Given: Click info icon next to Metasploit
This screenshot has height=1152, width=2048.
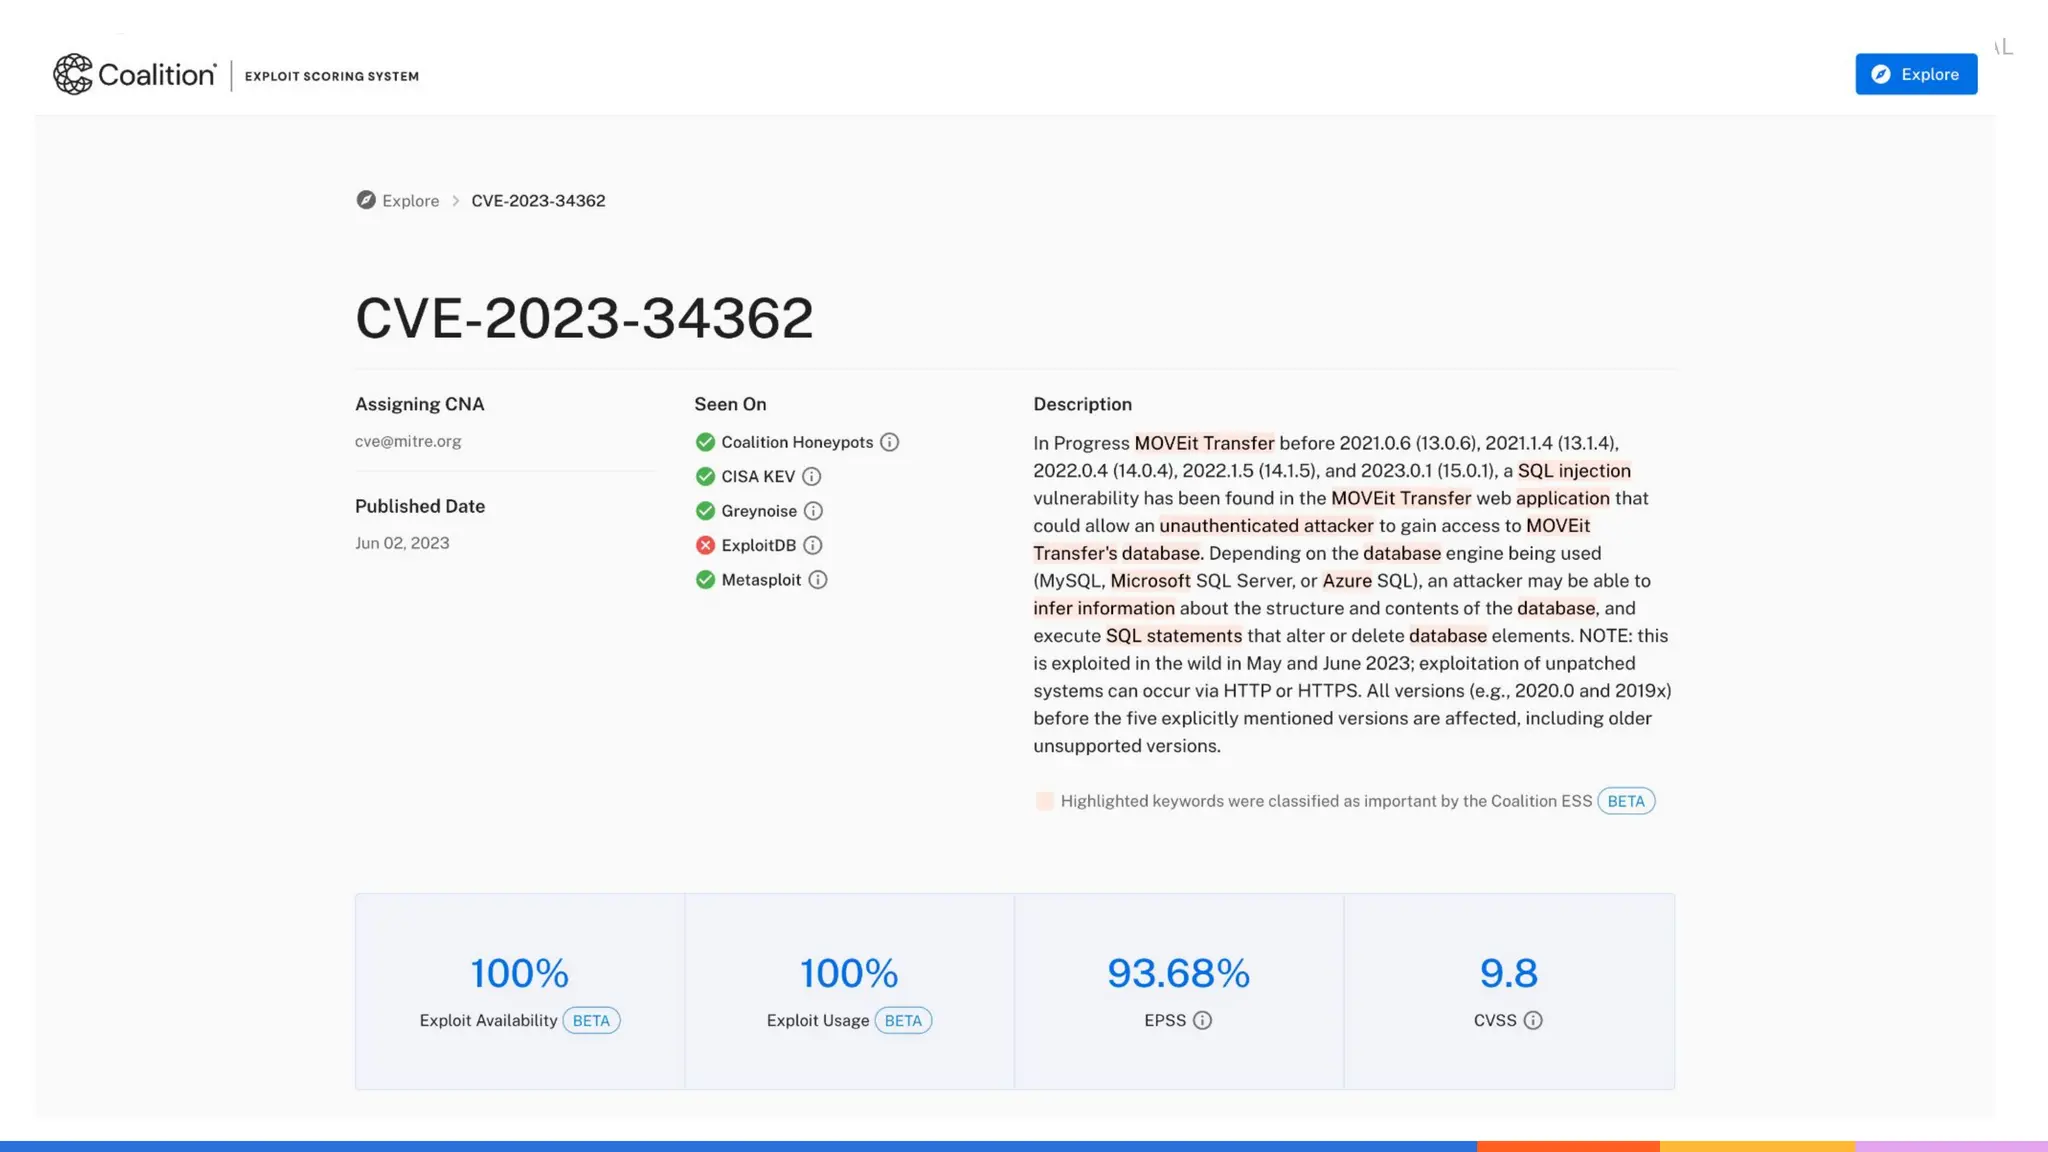Looking at the screenshot, I should [817, 580].
